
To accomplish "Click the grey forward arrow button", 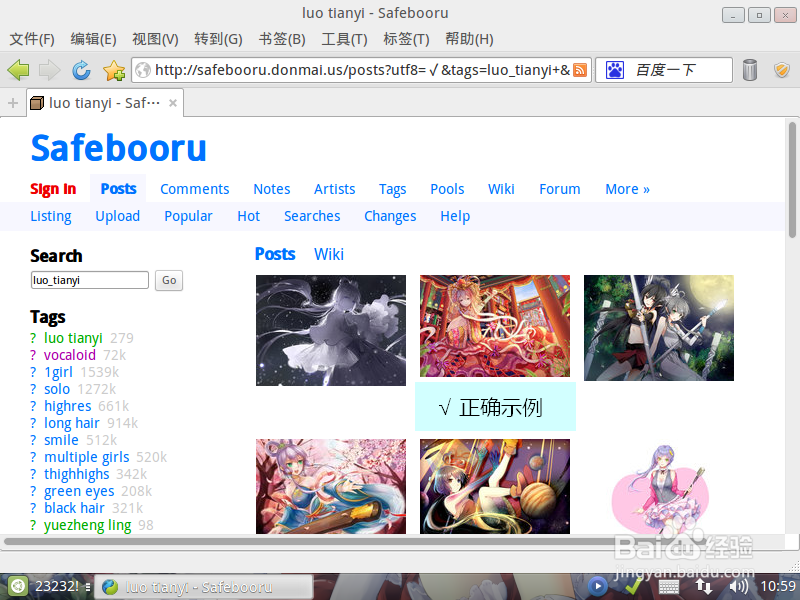I will [x=49, y=70].
